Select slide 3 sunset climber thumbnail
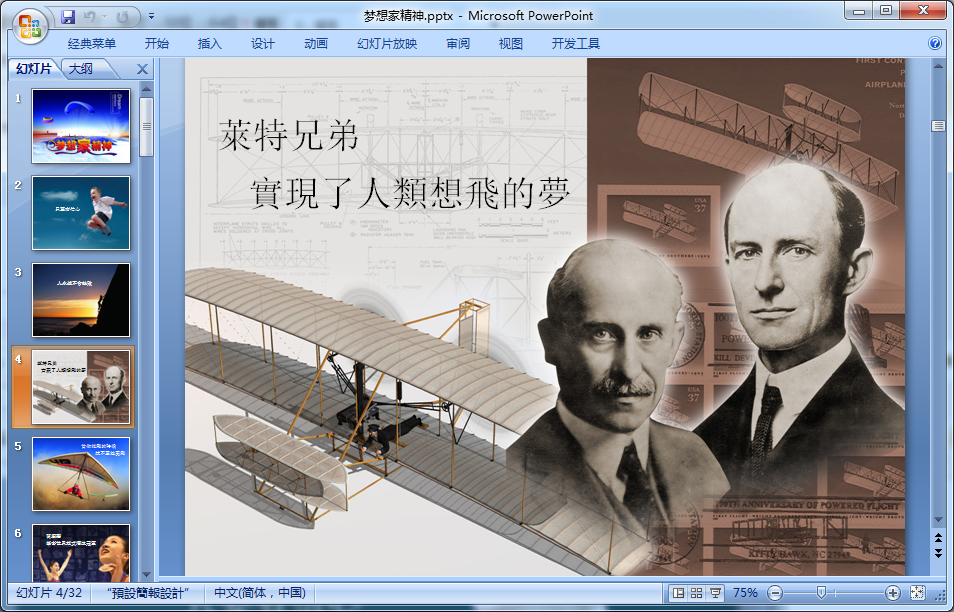This screenshot has height=612, width=954. coord(81,300)
